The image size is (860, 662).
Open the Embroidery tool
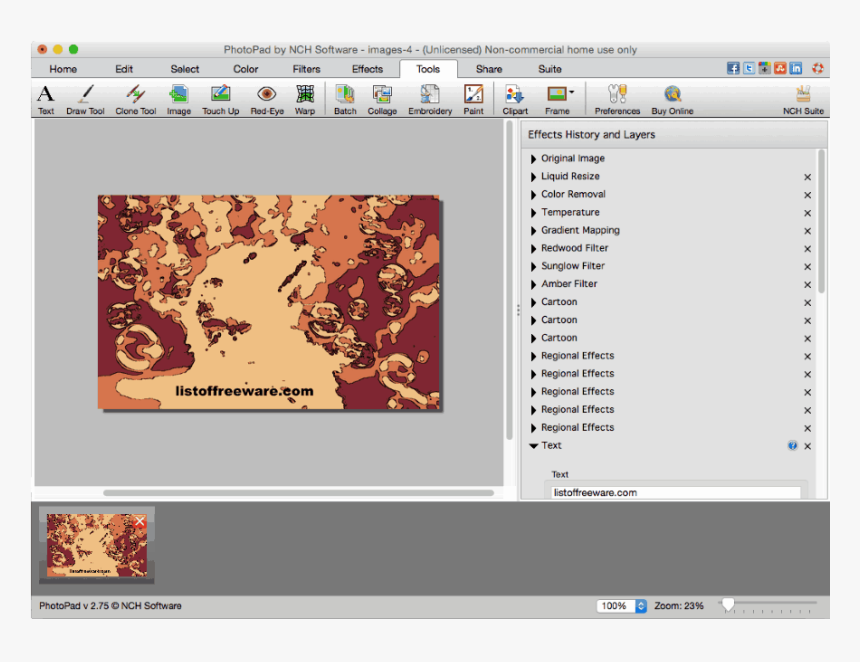pos(430,98)
